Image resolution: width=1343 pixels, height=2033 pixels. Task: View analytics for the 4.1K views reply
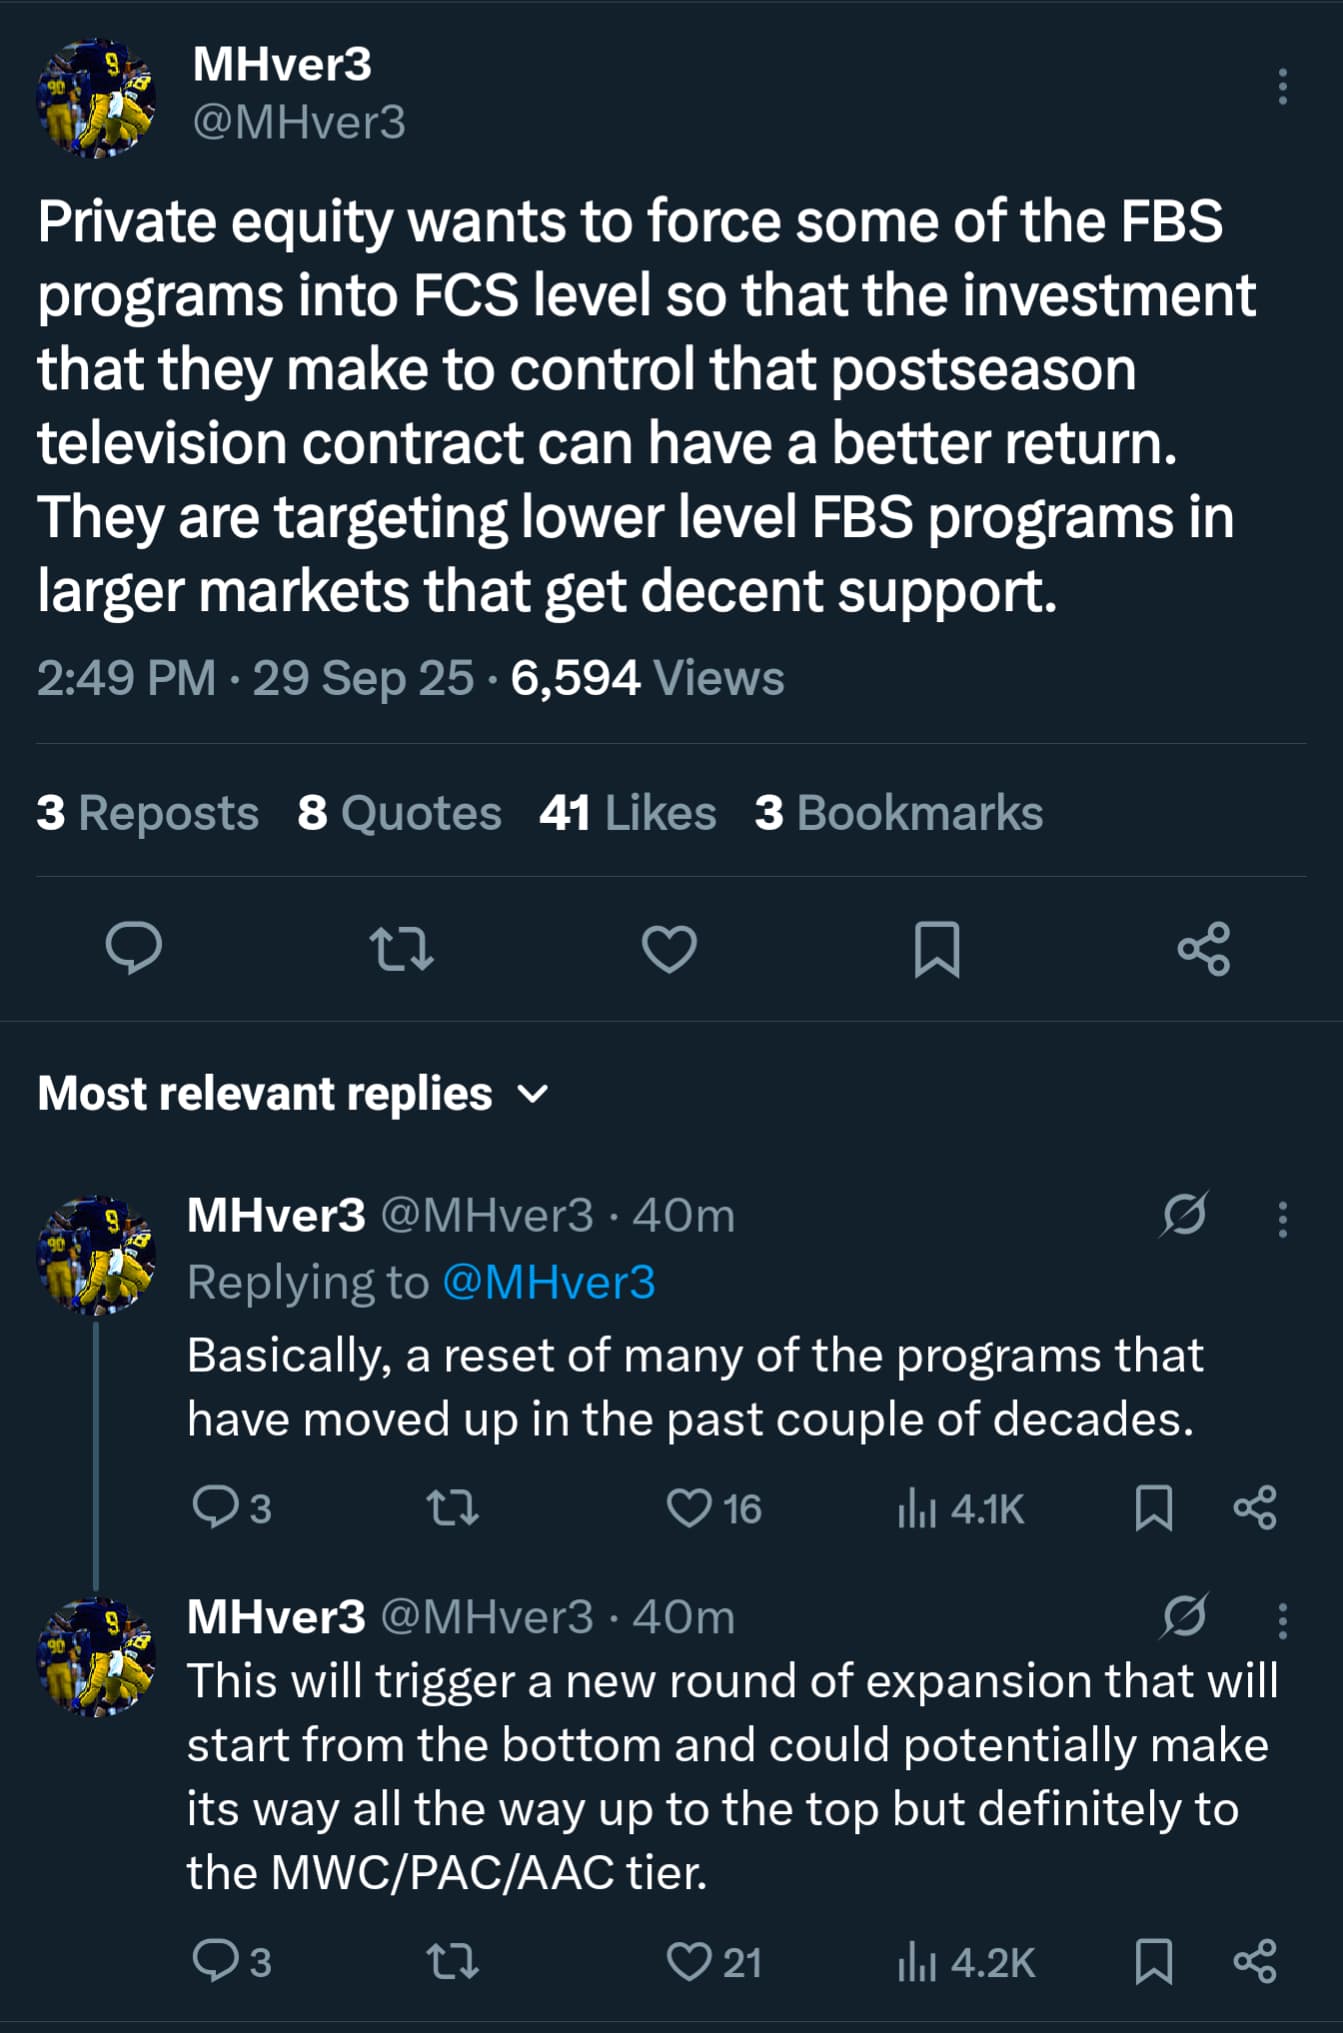pyautogui.click(x=960, y=1508)
